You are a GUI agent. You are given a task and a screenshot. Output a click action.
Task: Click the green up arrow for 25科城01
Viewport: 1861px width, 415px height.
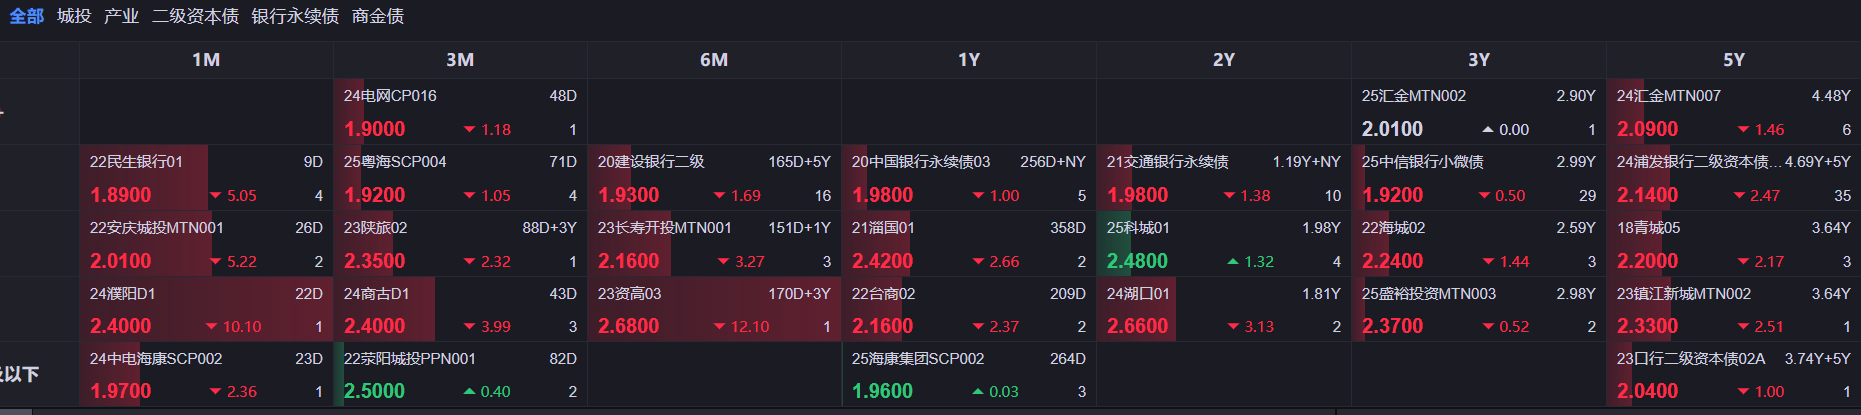pos(1233,262)
